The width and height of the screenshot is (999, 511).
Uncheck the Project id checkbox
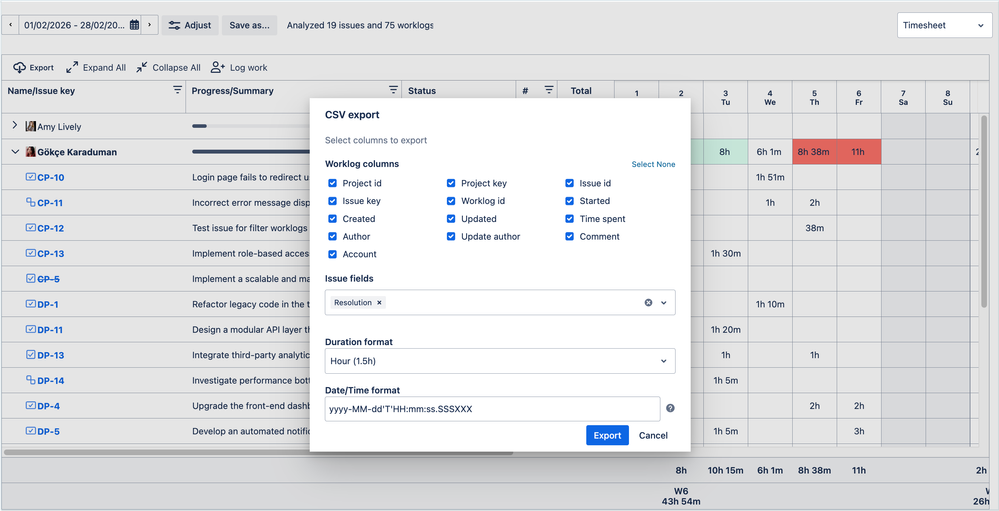tap(332, 183)
